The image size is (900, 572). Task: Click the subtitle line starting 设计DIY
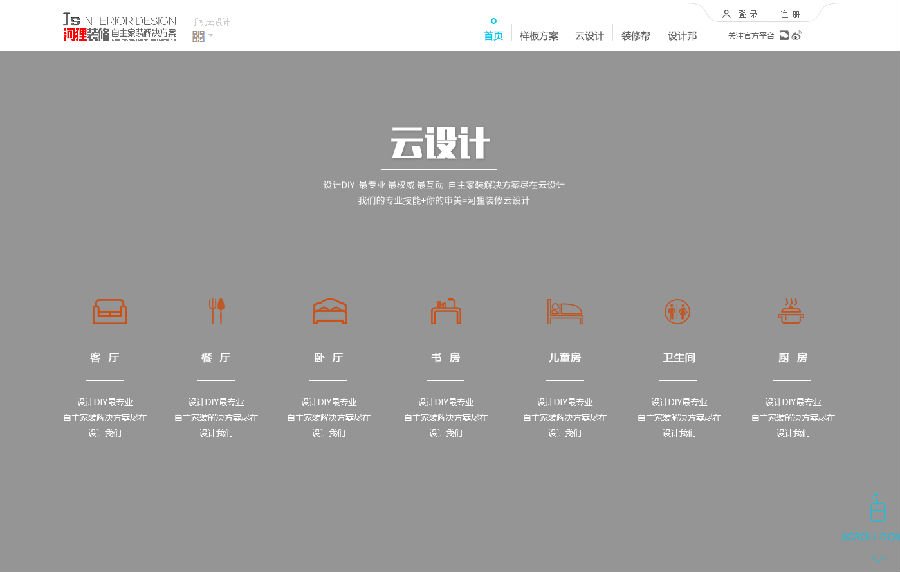[x=444, y=185]
